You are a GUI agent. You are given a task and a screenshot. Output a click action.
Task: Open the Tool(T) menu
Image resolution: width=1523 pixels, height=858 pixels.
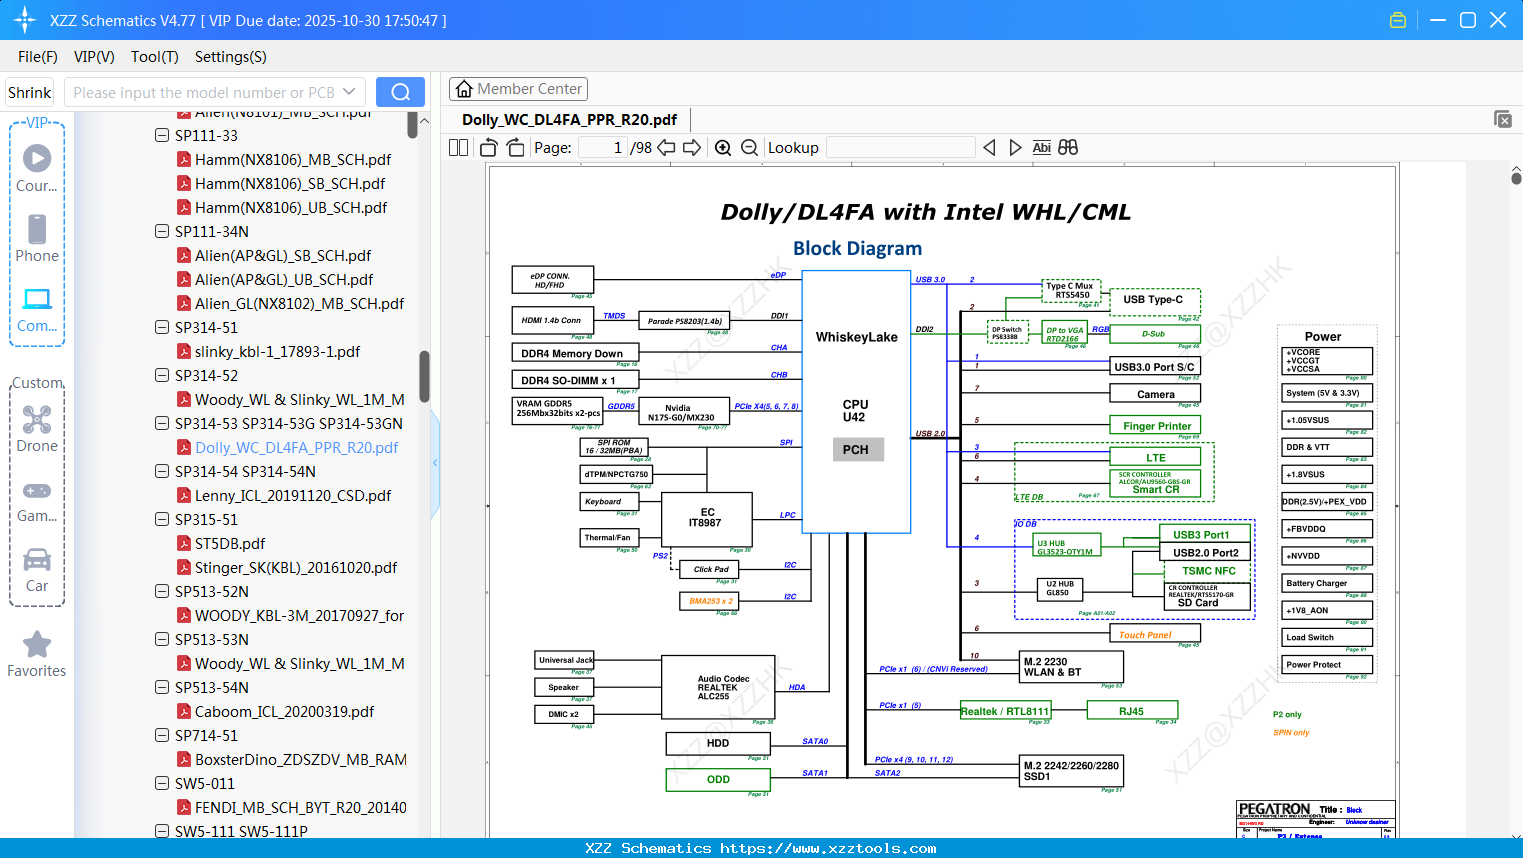point(154,57)
